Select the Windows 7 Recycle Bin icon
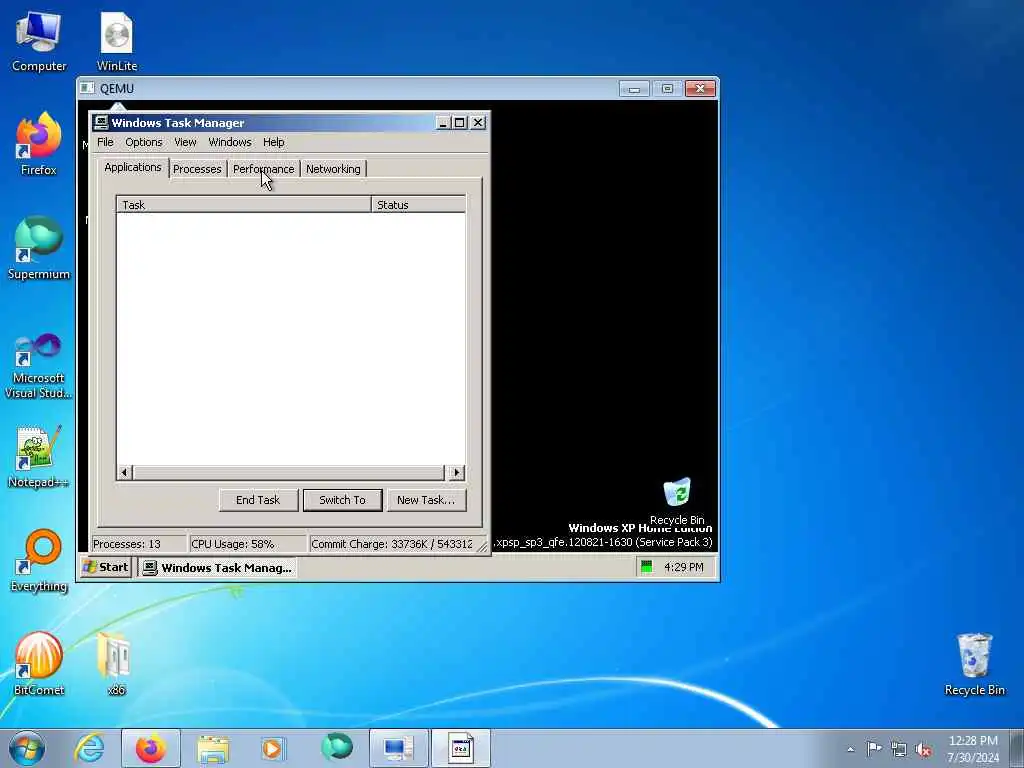Viewport: 1024px width, 768px height. [974, 664]
